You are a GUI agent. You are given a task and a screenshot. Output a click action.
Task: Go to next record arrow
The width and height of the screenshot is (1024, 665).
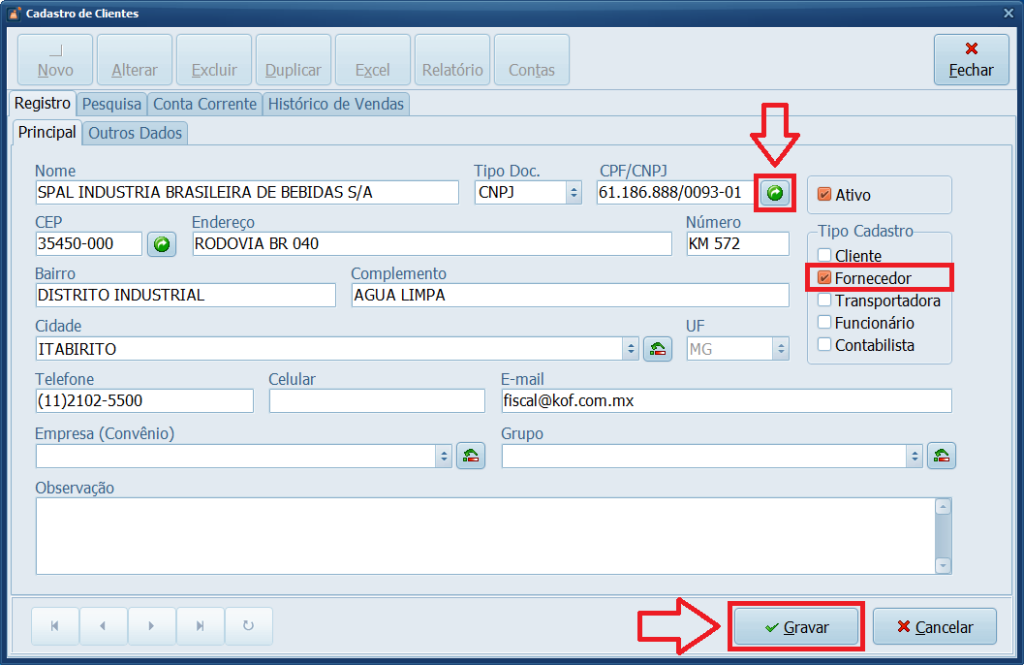[x=152, y=626]
